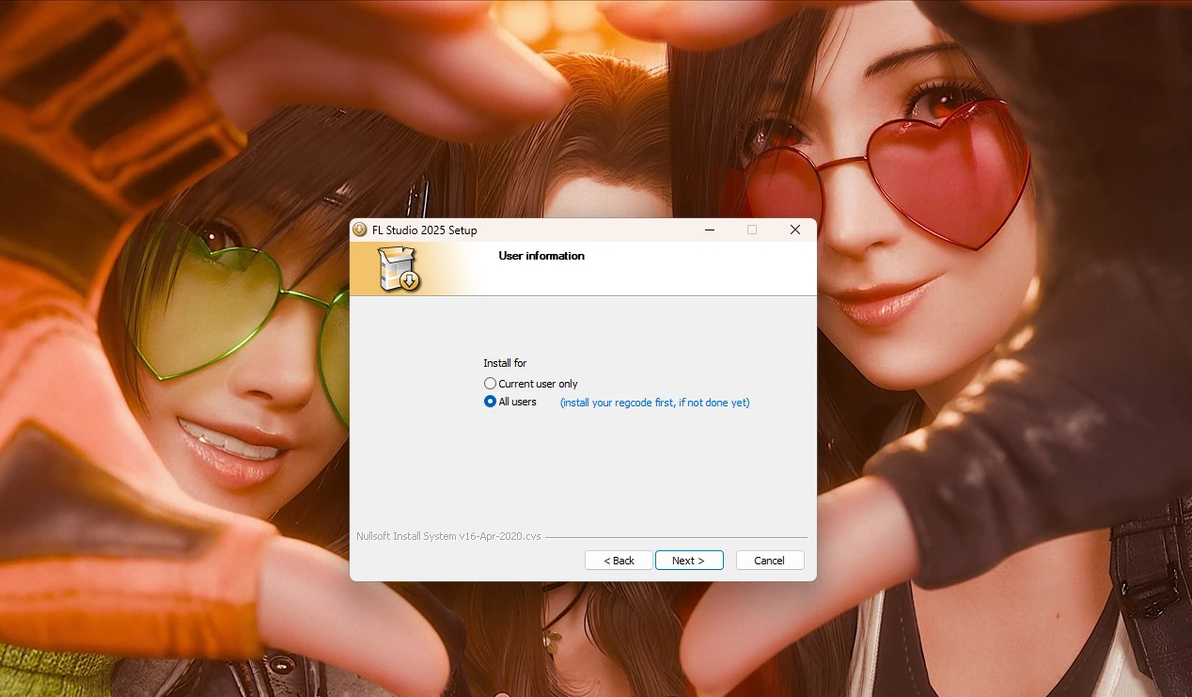
Task: Return to the previous page with Back
Action: click(x=618, y=560)
